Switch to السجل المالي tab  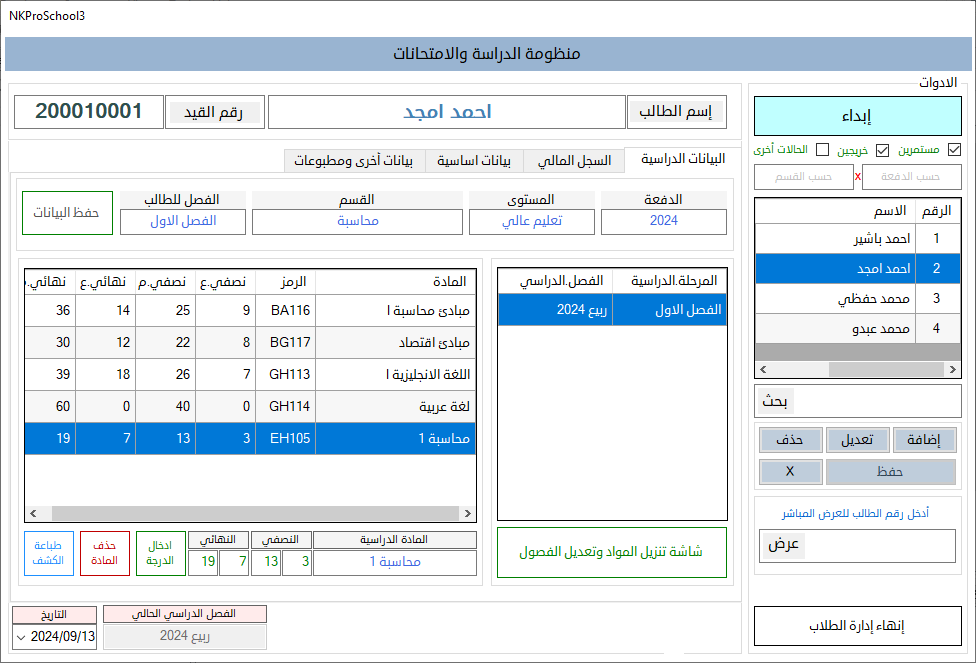574,161
